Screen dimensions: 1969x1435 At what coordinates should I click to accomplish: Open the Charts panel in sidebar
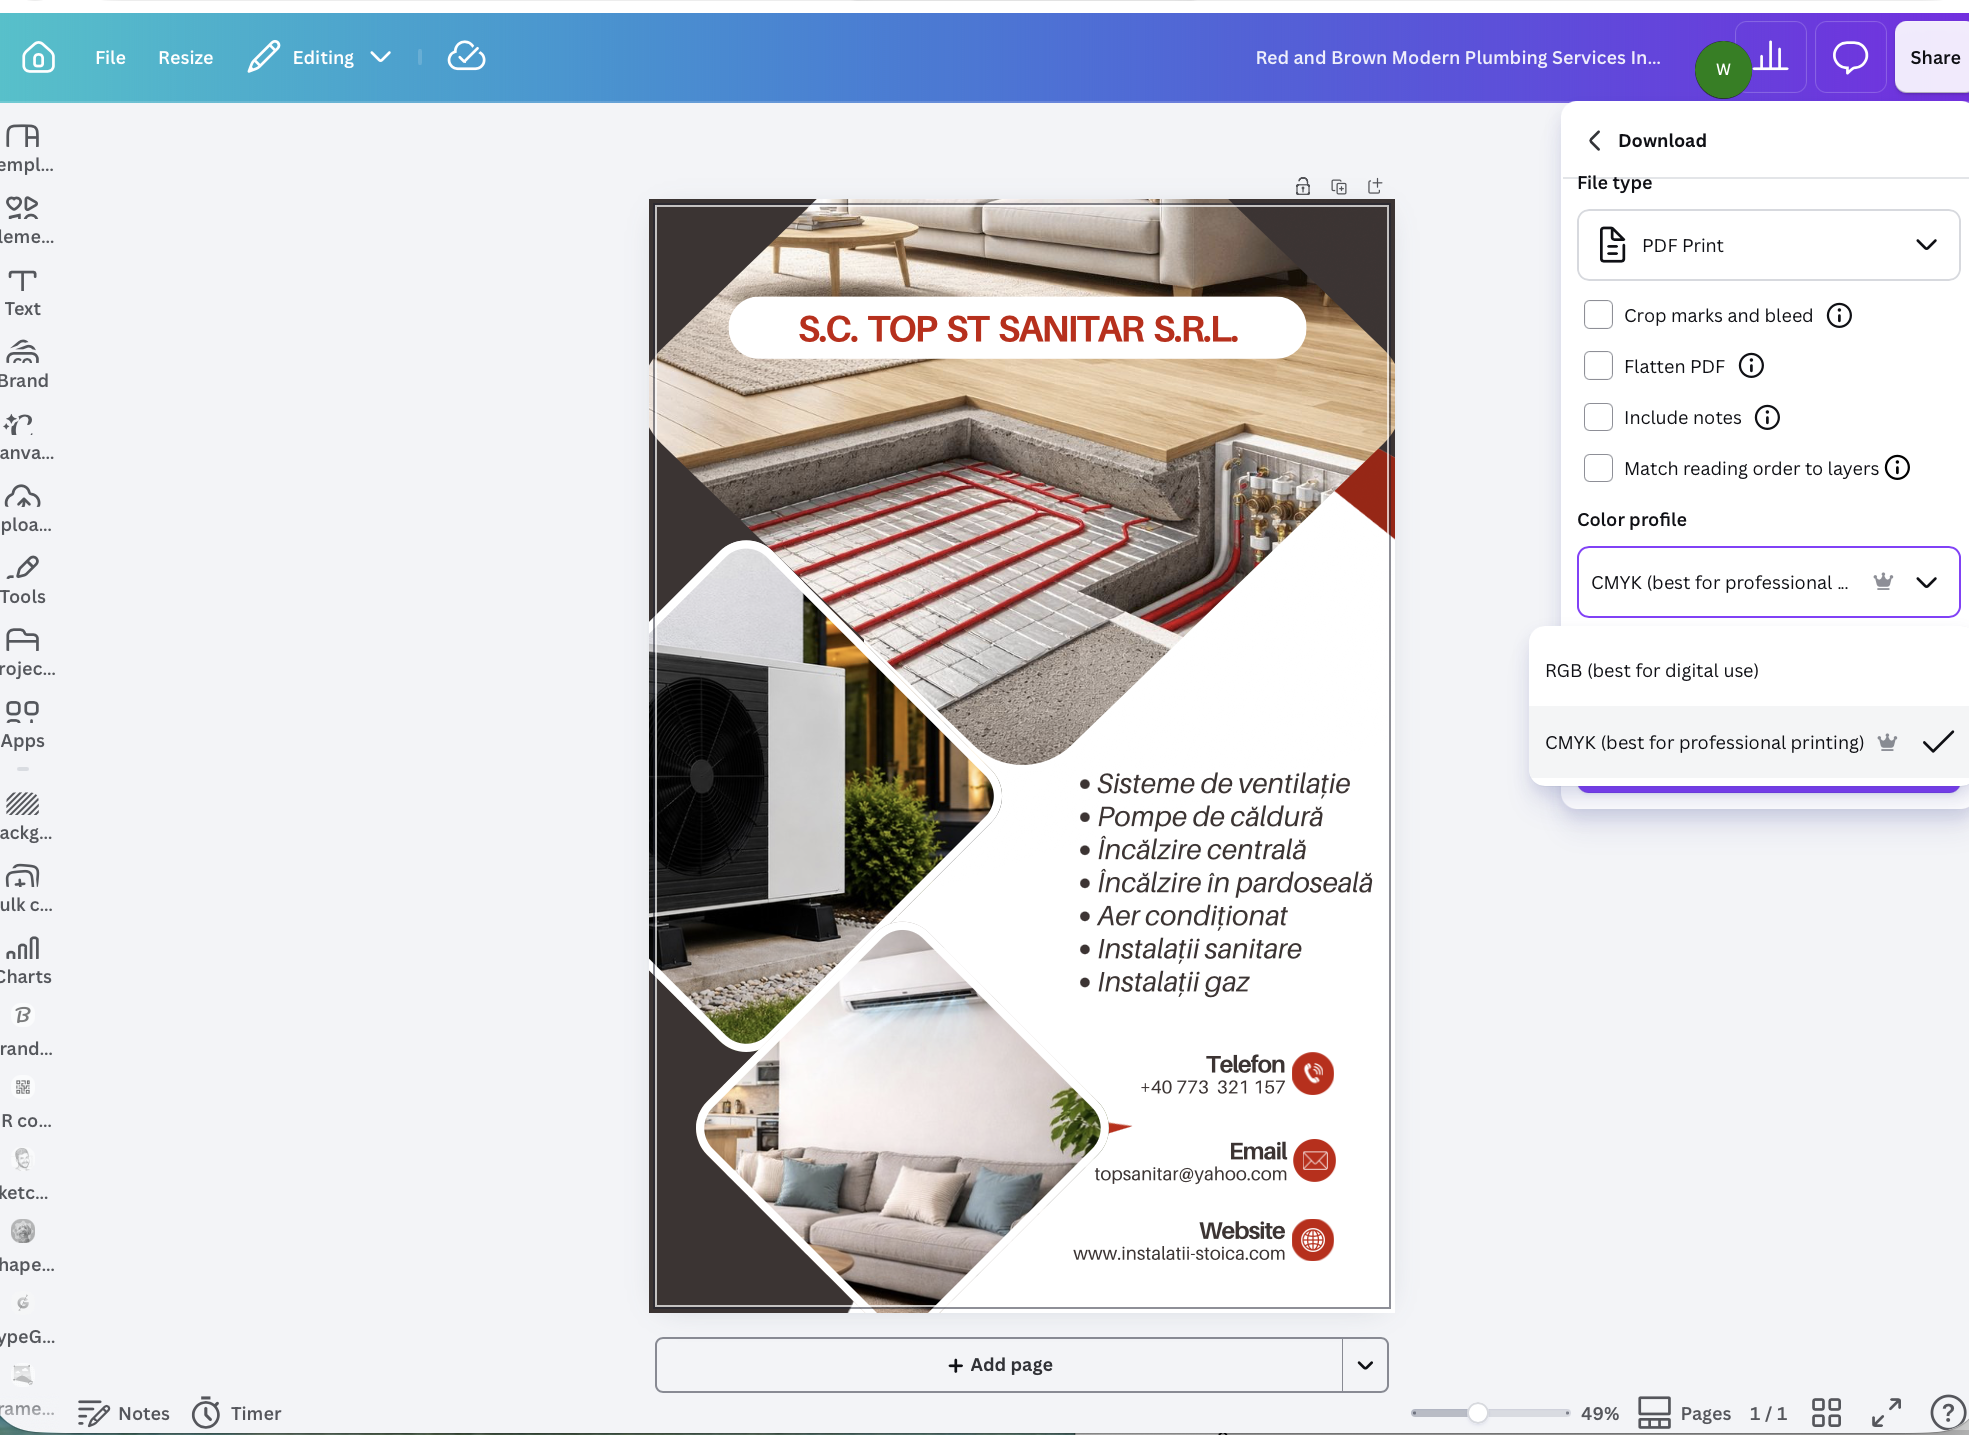coord(24,961)
